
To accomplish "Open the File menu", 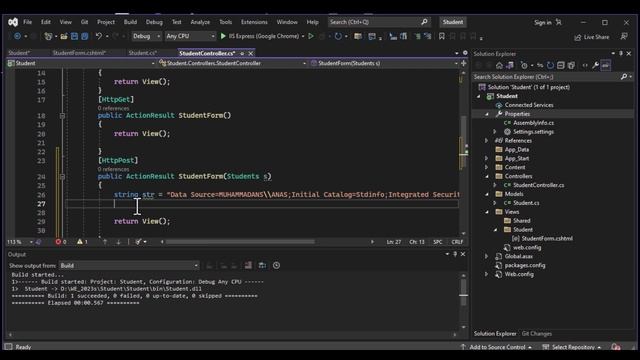I will pos(27,22).
